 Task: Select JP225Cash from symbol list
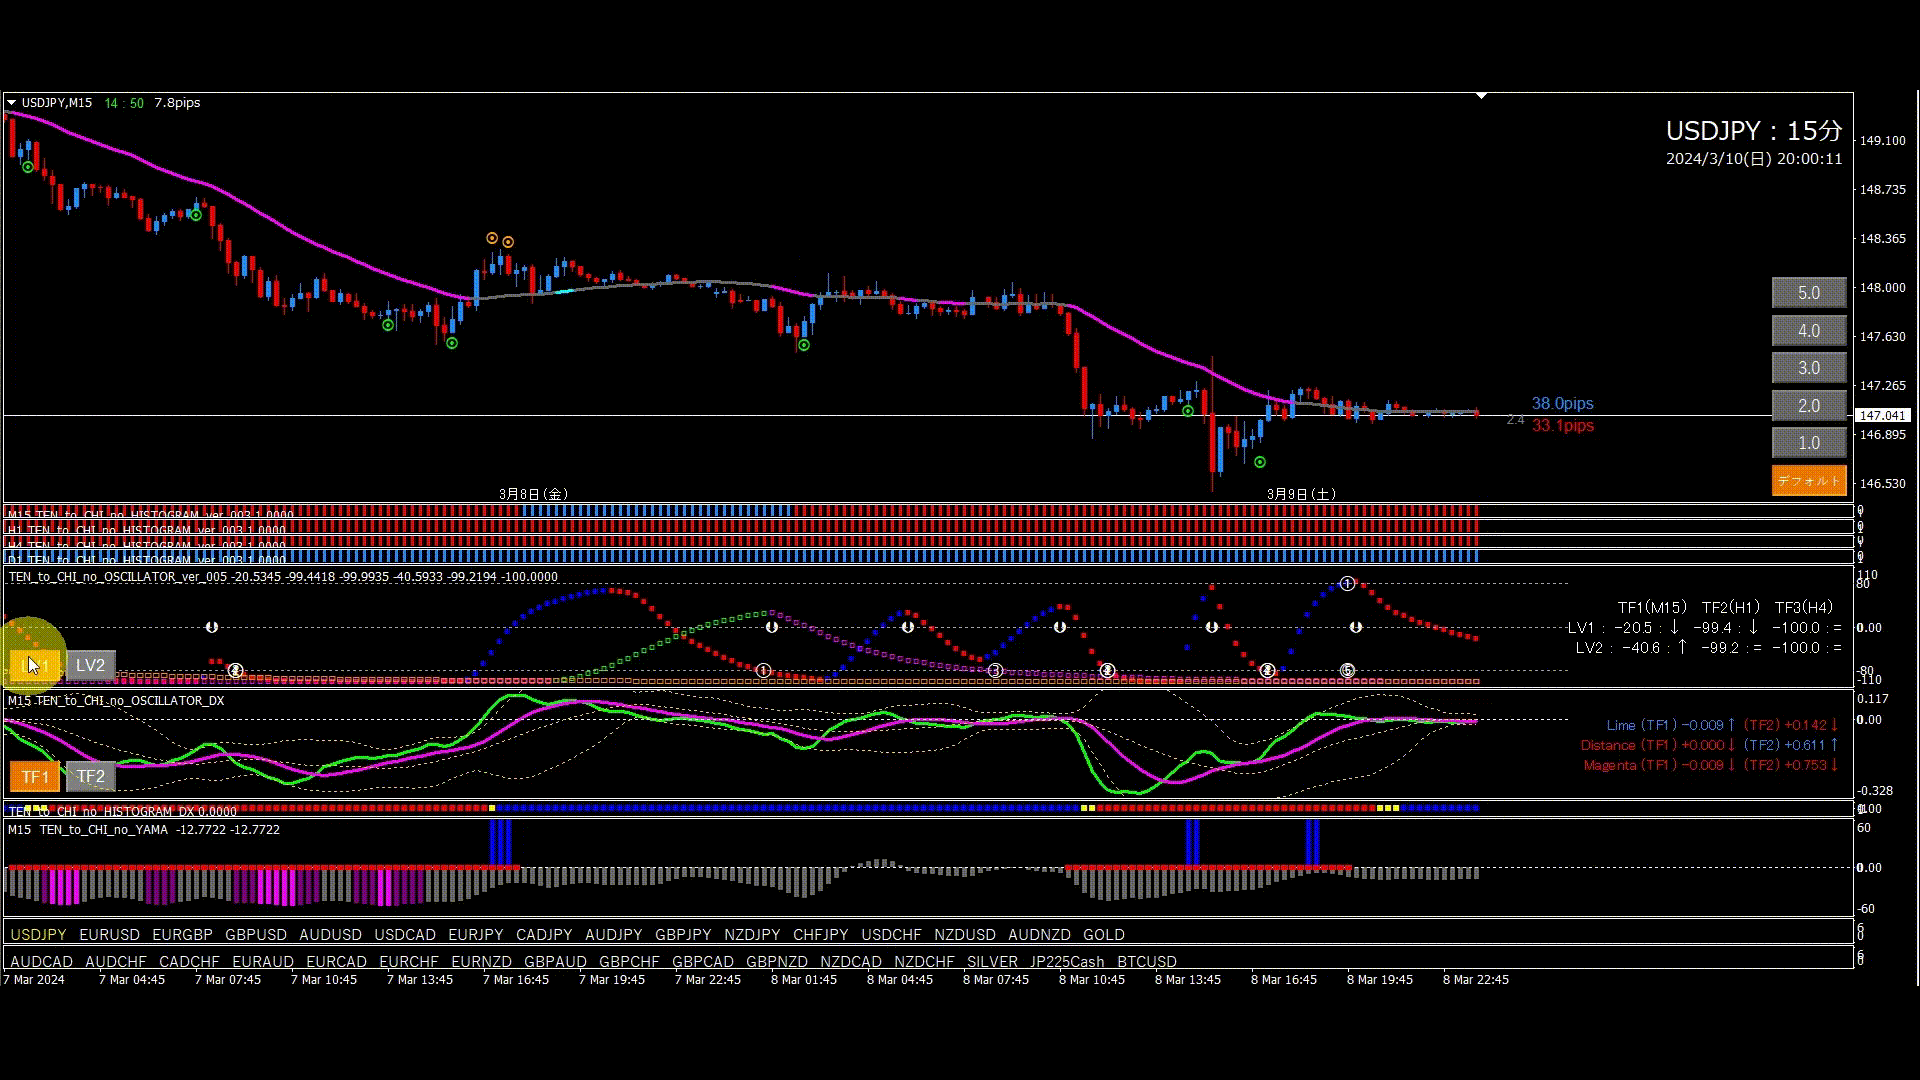tap(1067, 962)
